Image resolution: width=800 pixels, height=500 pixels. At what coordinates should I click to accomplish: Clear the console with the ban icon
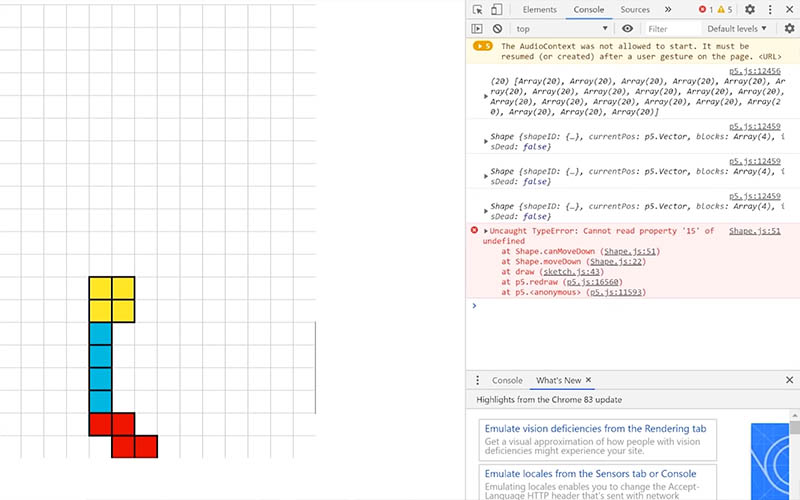pyautogui.click(x=497, y=29)
